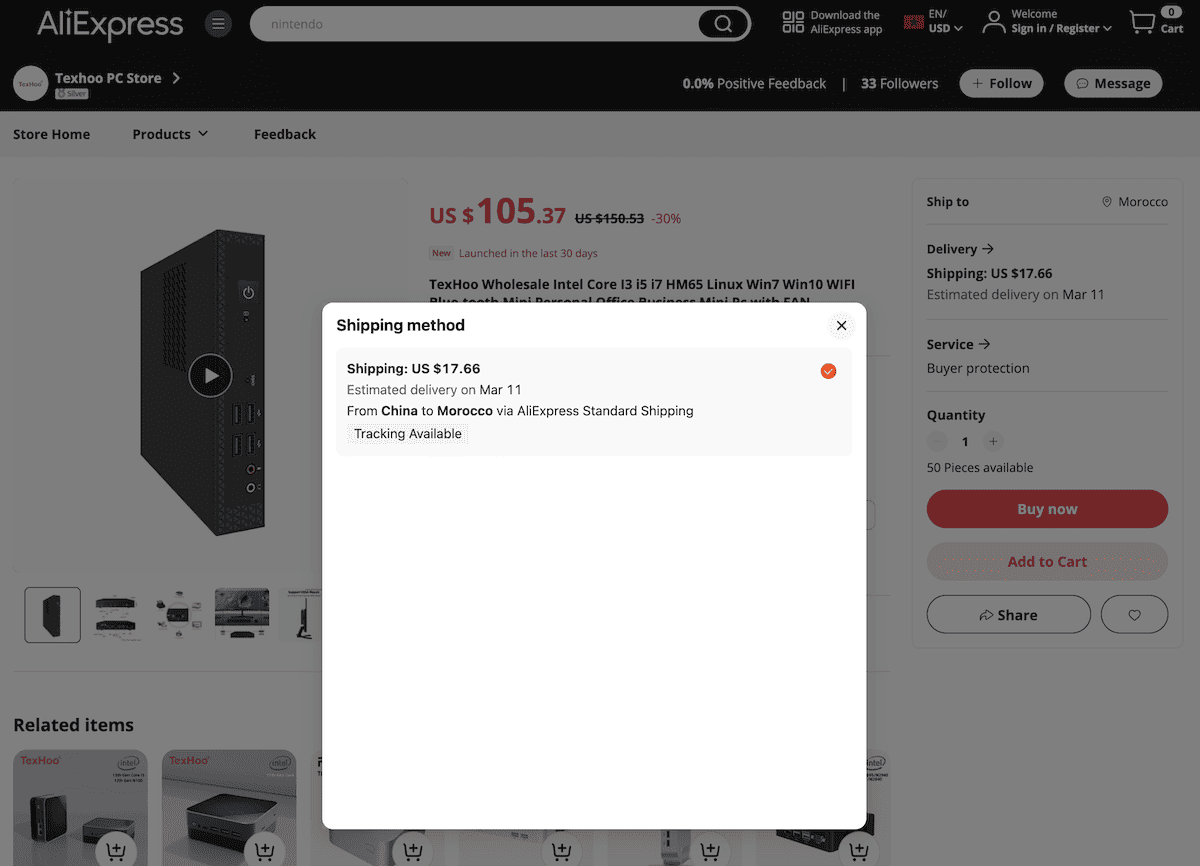Open the 33 Followers link
This screenshot has height=866, width=1200.
[898, 83]
